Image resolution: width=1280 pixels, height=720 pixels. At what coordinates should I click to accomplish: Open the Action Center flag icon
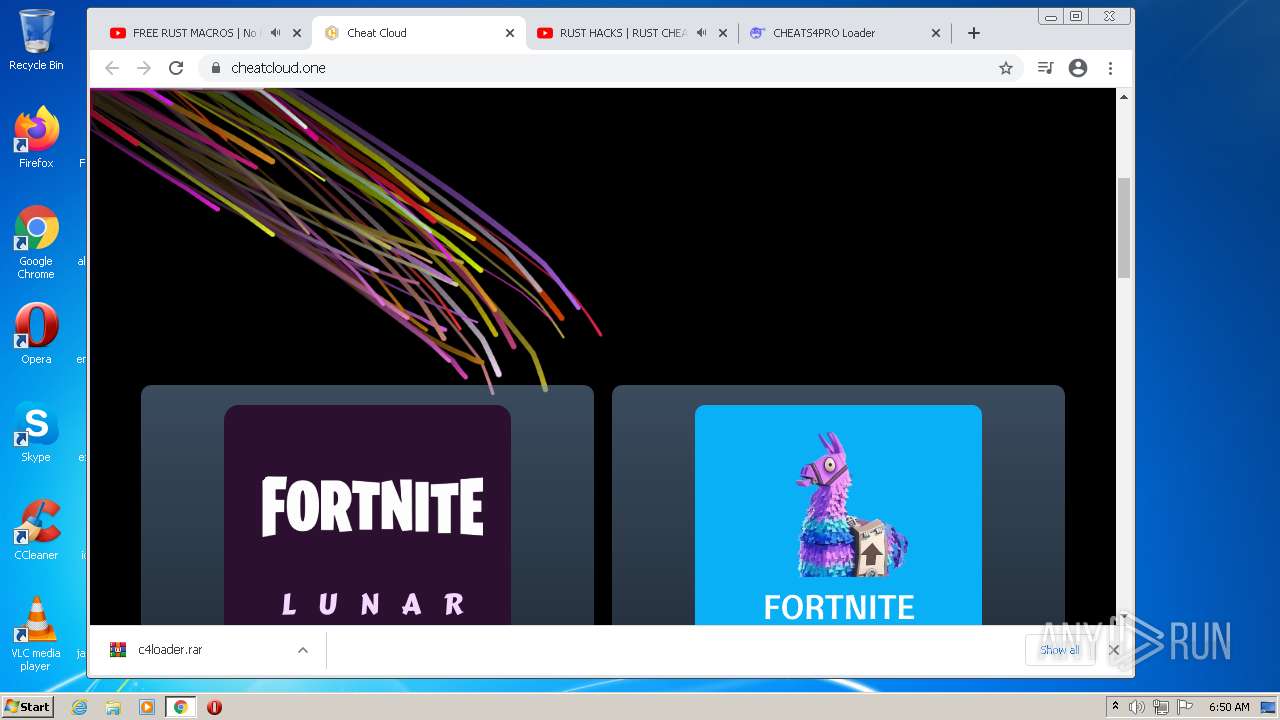1183,707
